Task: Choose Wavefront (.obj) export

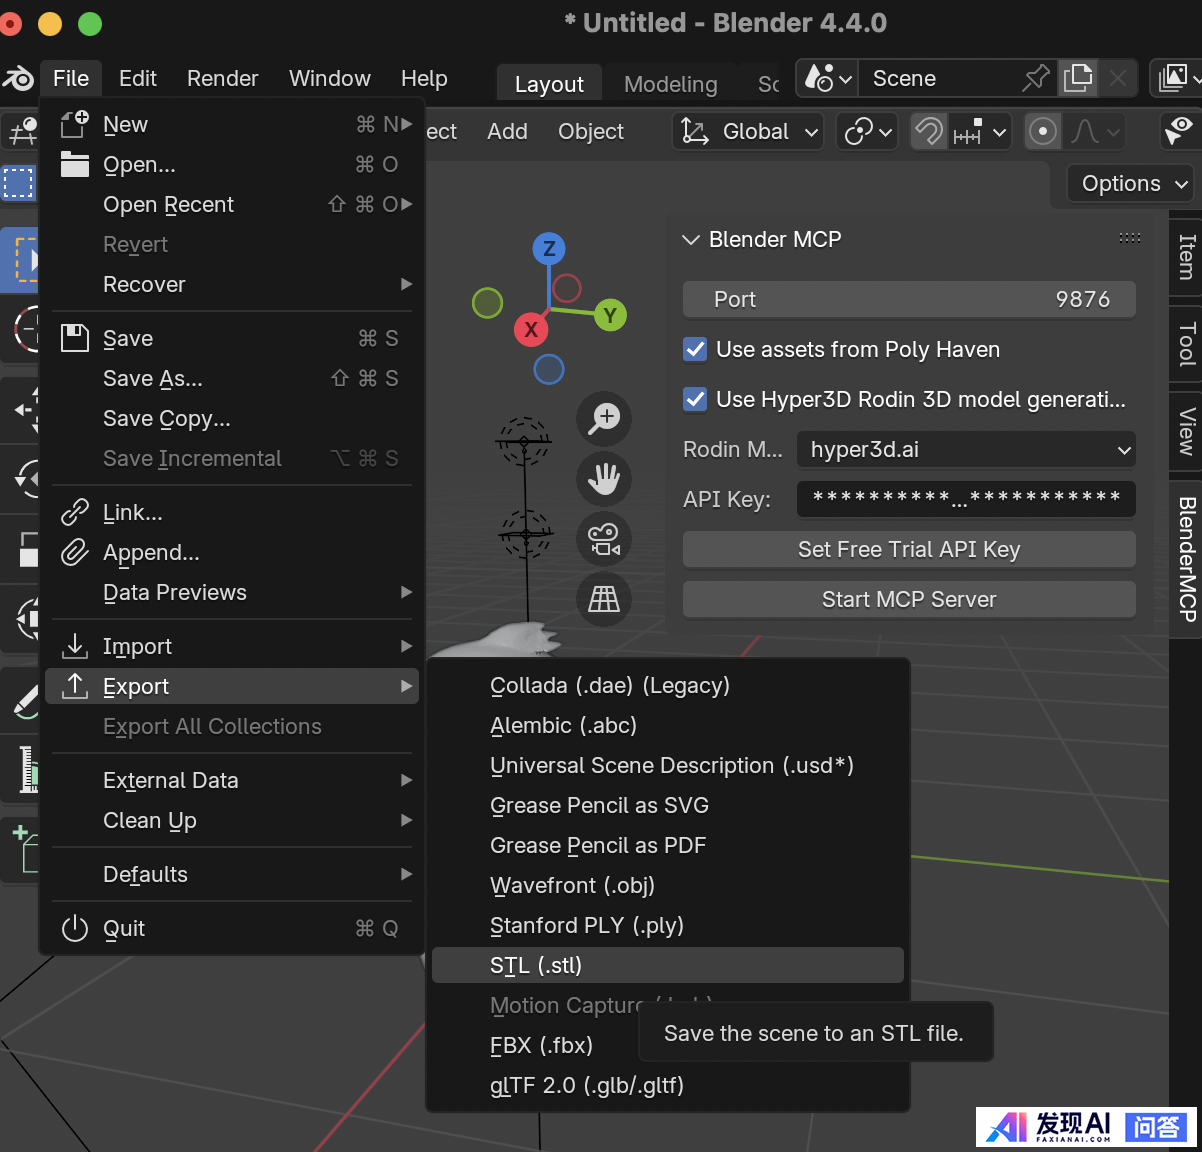Action: [668, 885]
